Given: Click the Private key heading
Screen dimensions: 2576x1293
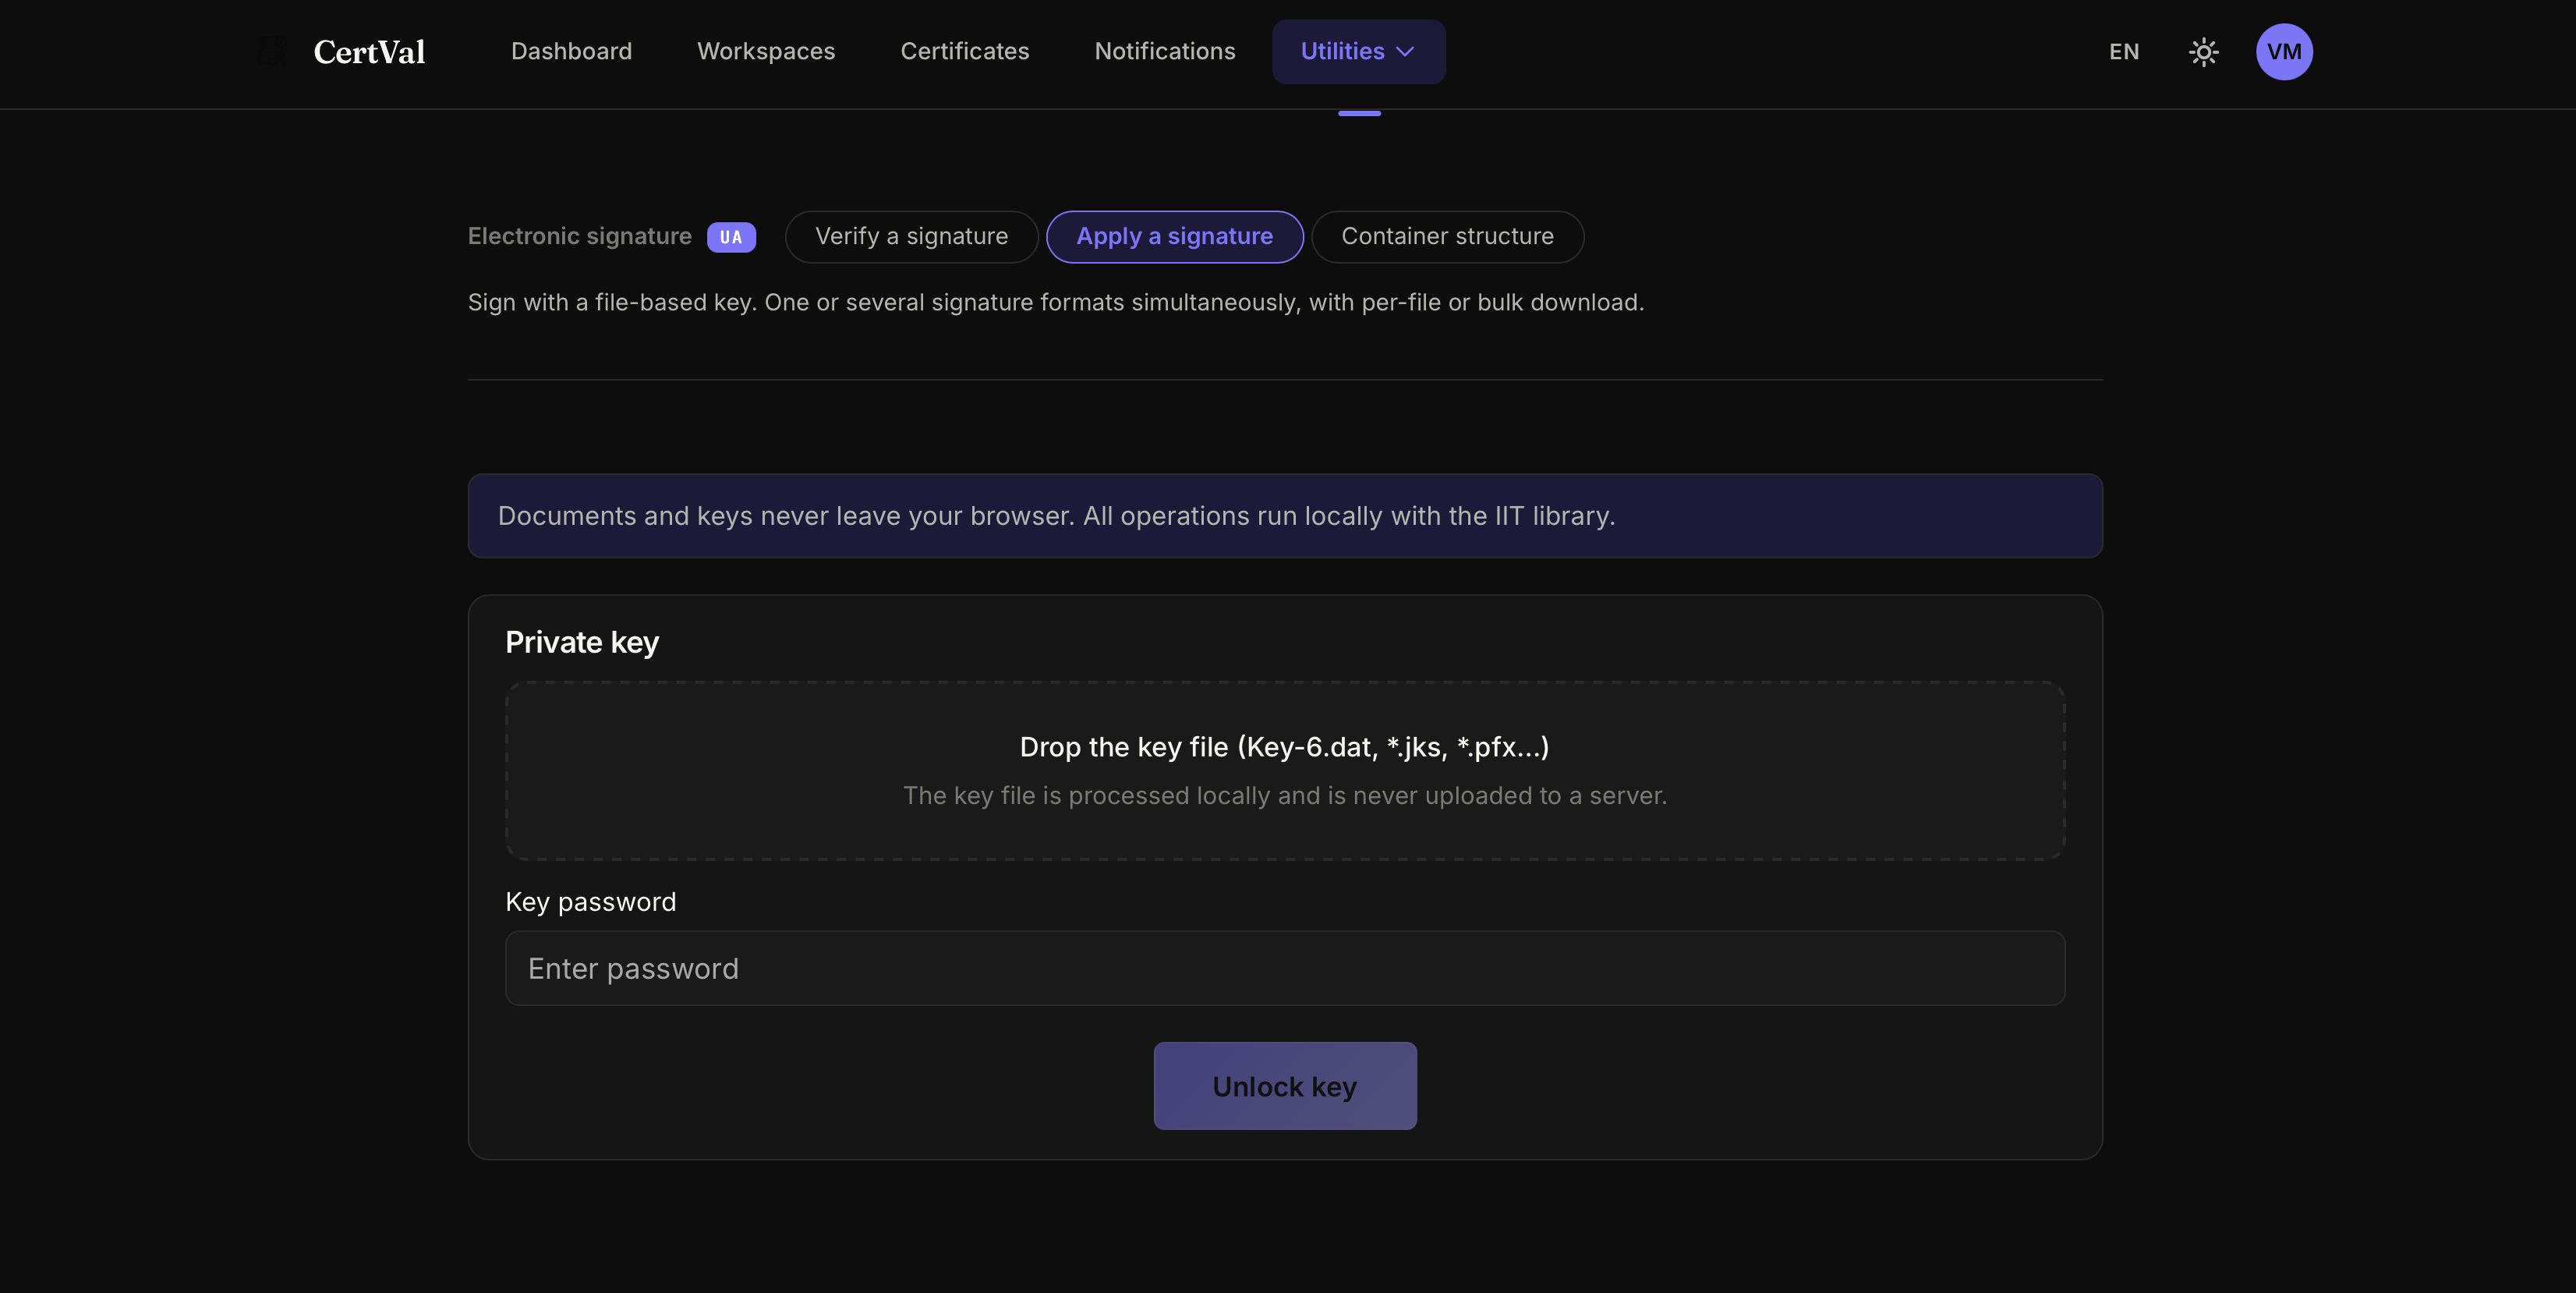Looking at the screenshot, I should click(x=581, y=642).
